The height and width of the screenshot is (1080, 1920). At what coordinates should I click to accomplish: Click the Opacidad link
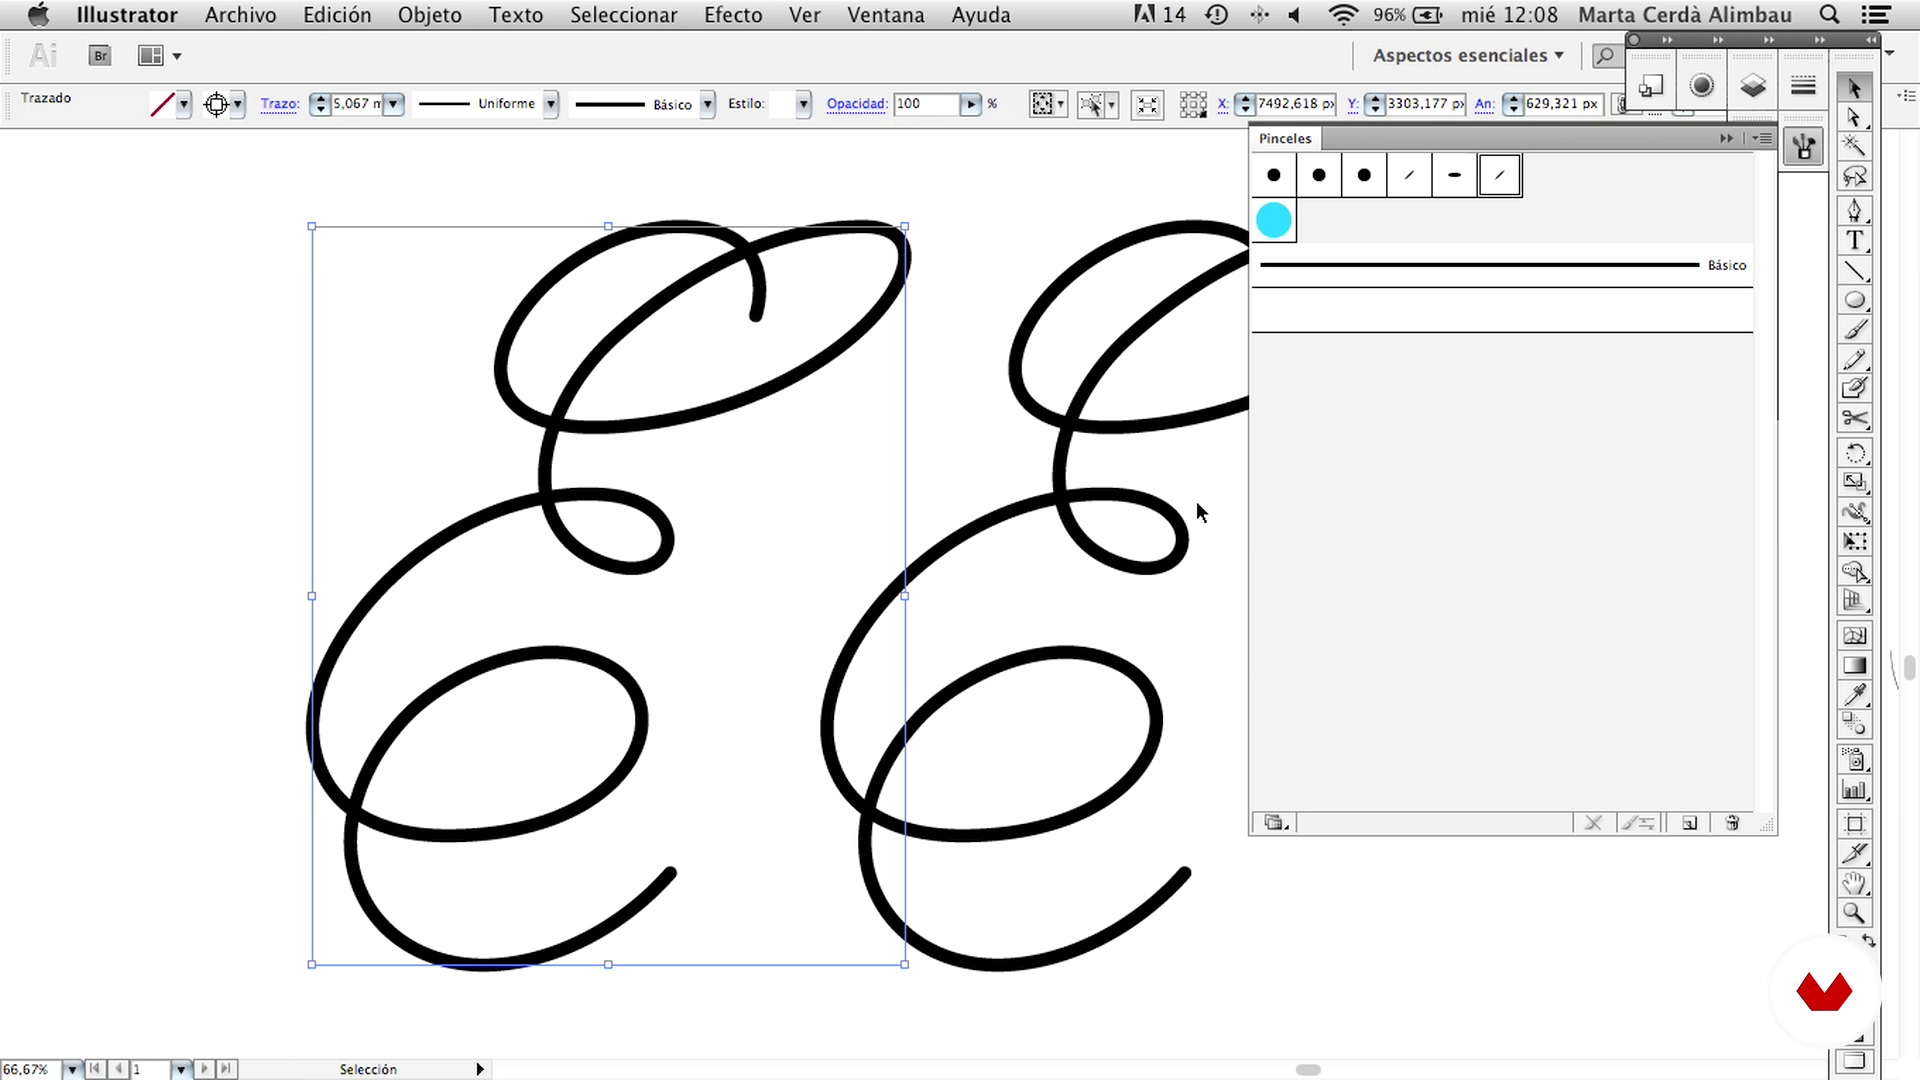coord(857,104)
